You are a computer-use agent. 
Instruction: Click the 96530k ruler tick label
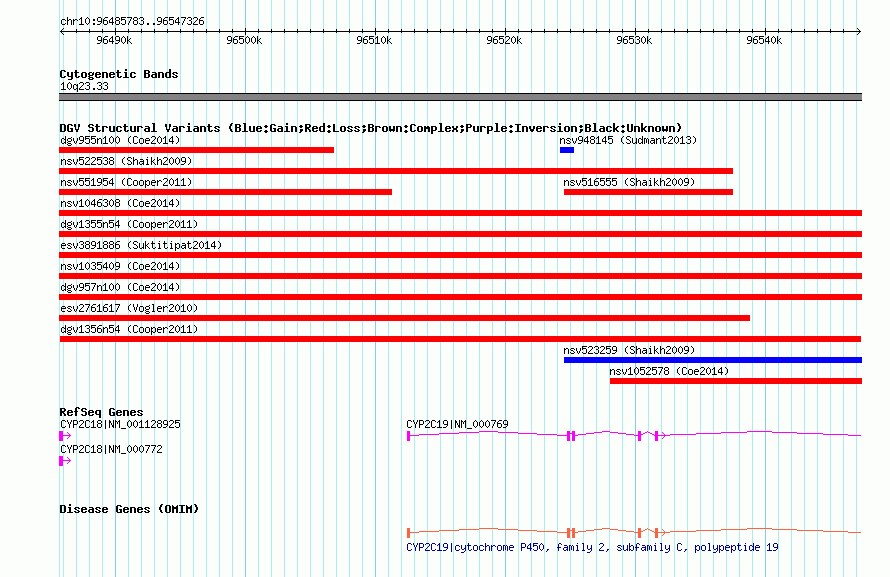click(634, 40)
